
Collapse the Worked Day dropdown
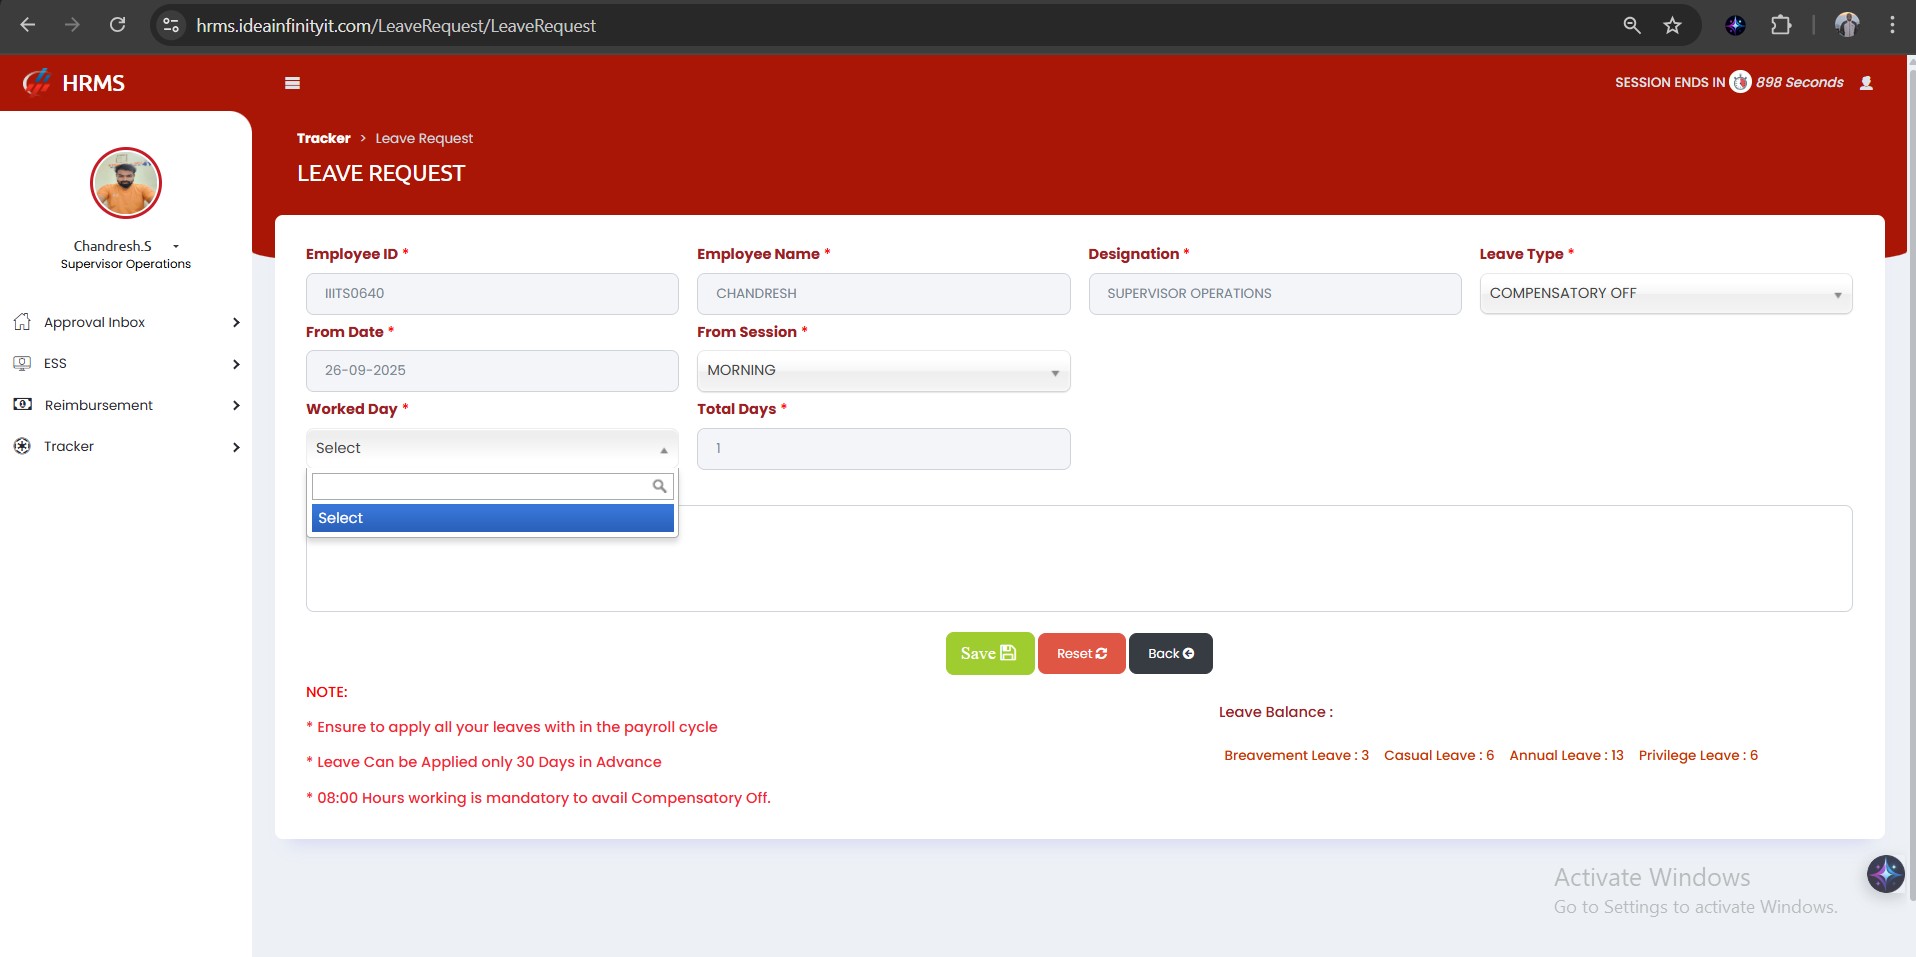click(x=492, y=448)
